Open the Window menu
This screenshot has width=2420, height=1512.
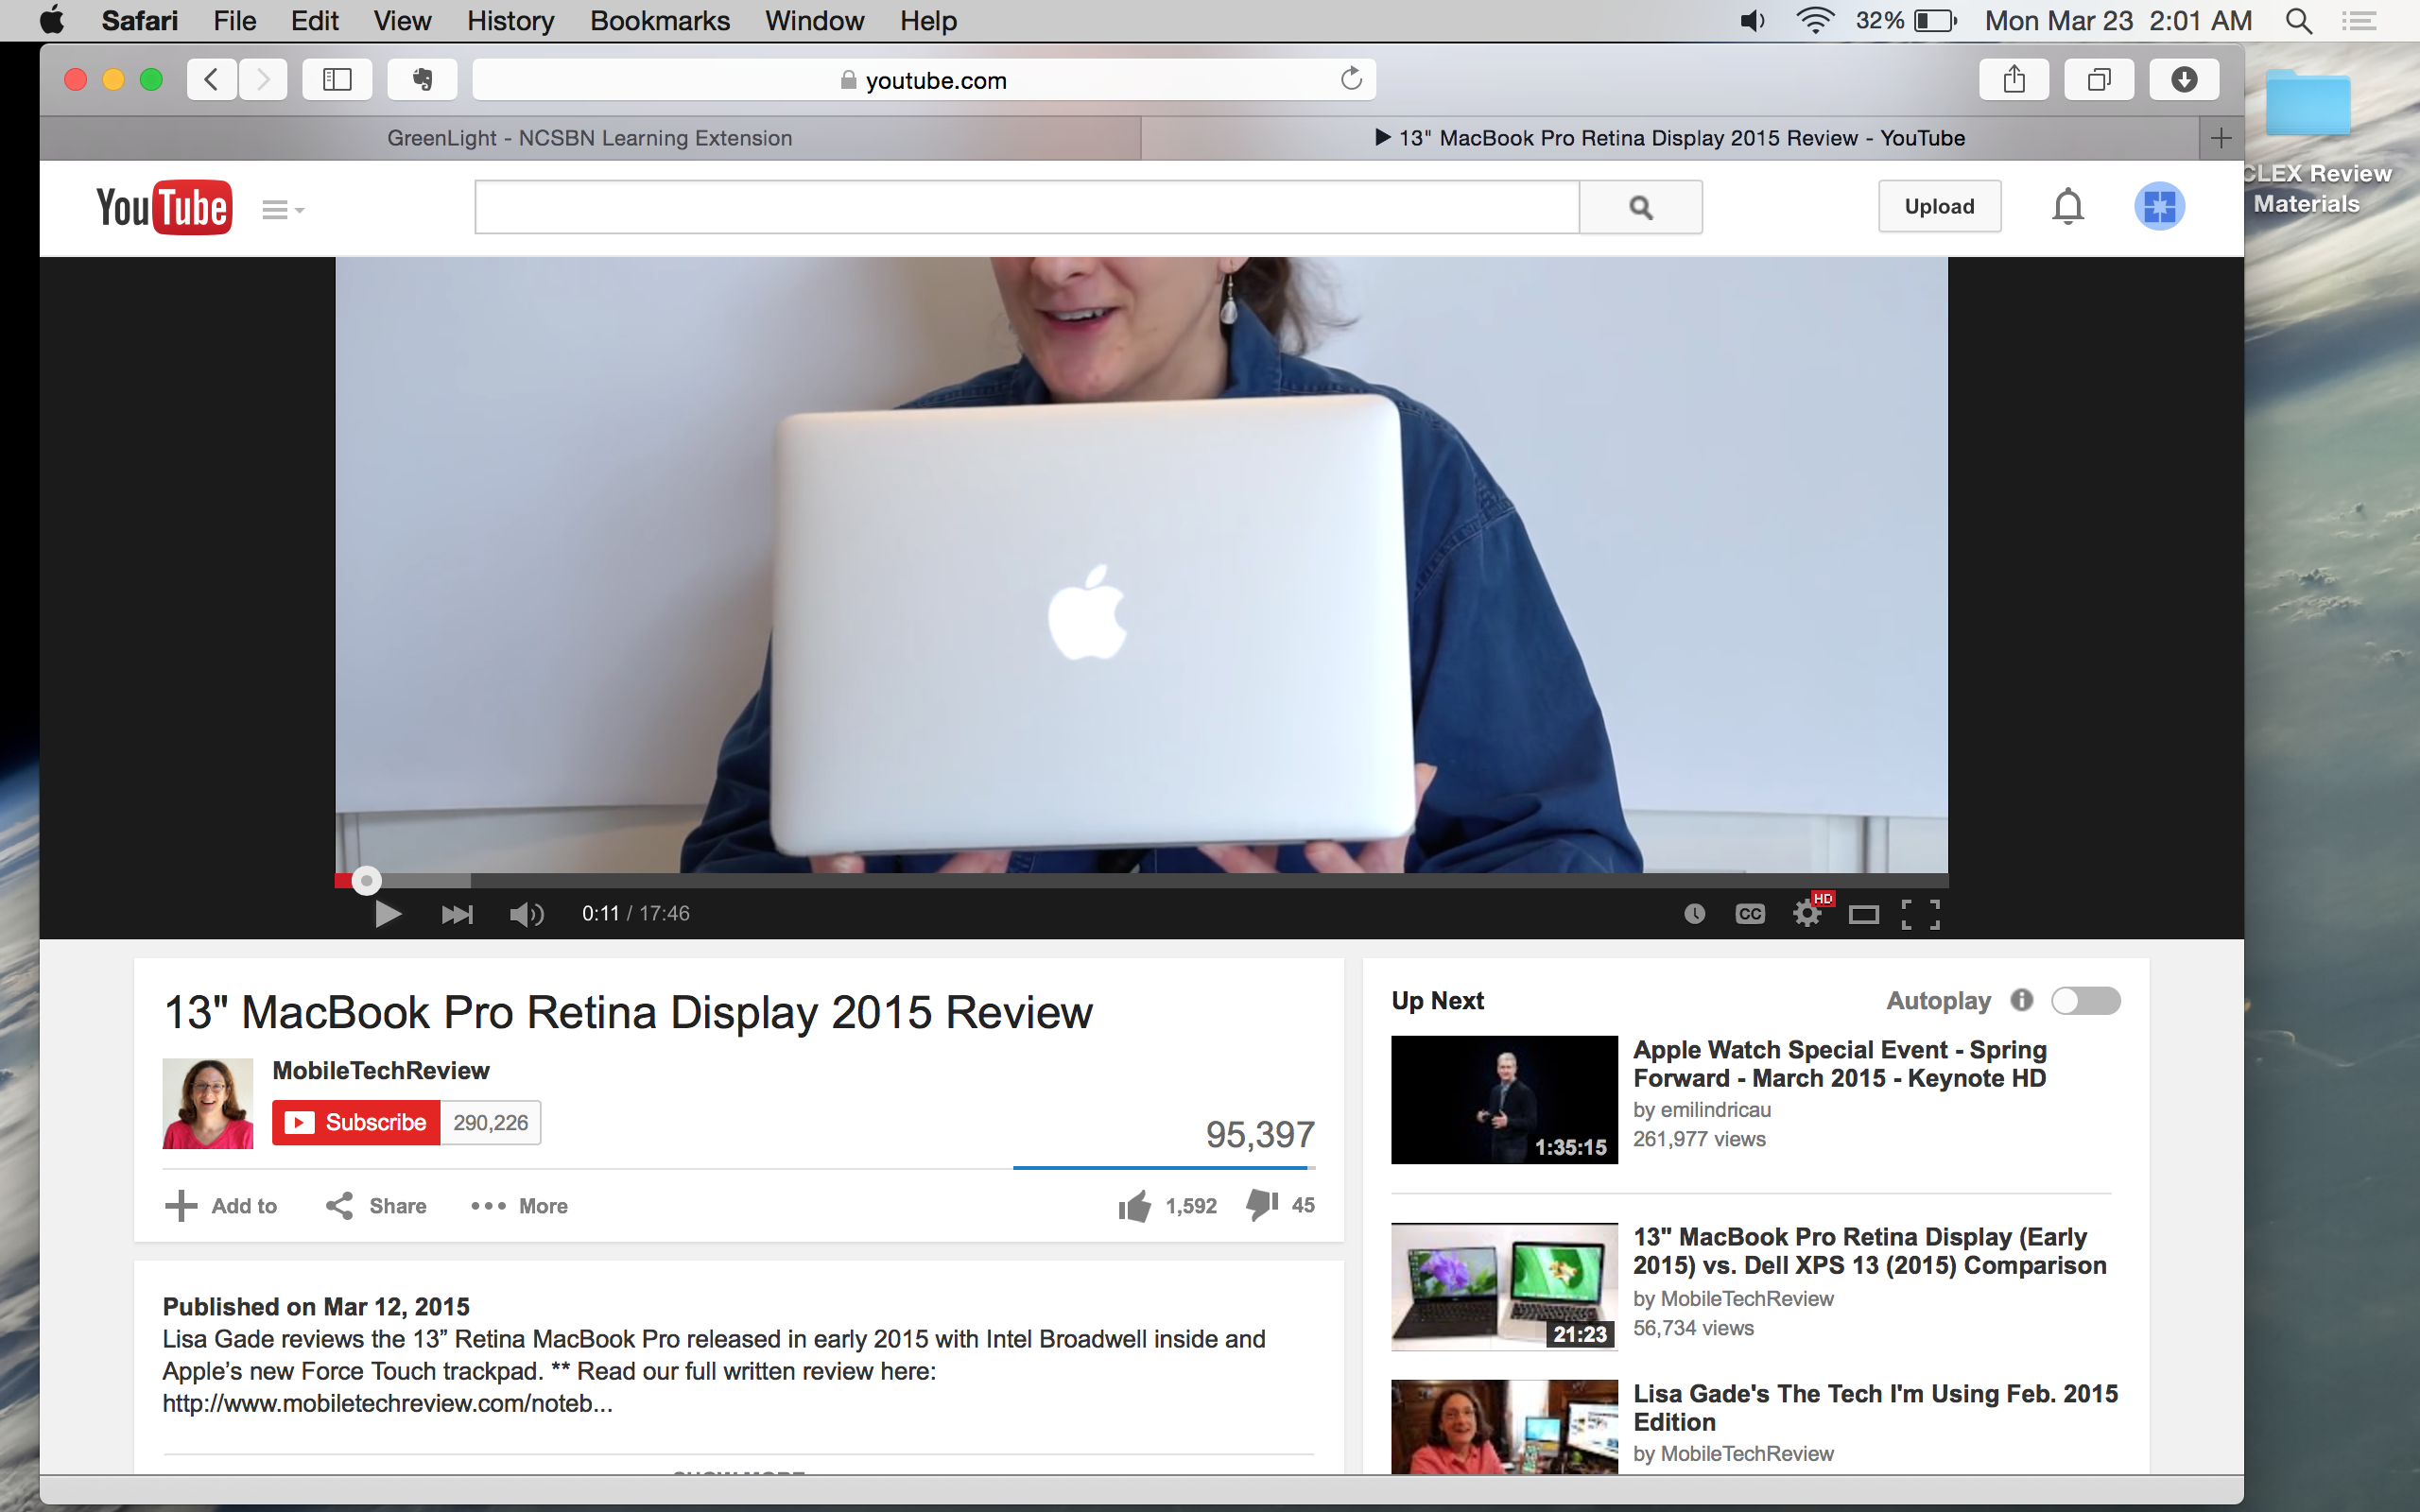[814, 20]
